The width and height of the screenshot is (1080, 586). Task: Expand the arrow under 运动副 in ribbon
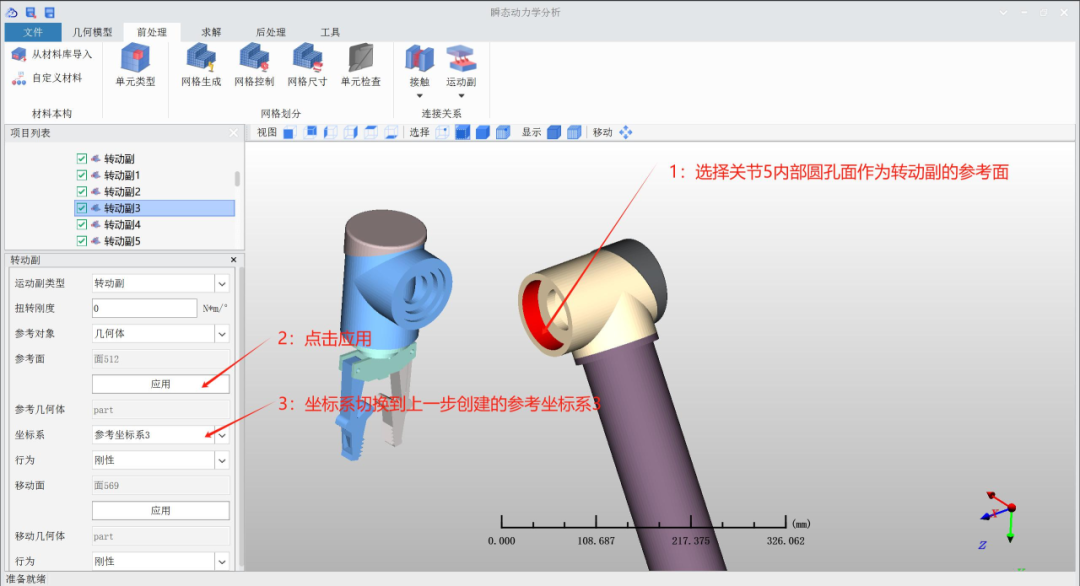pos(461,96)
